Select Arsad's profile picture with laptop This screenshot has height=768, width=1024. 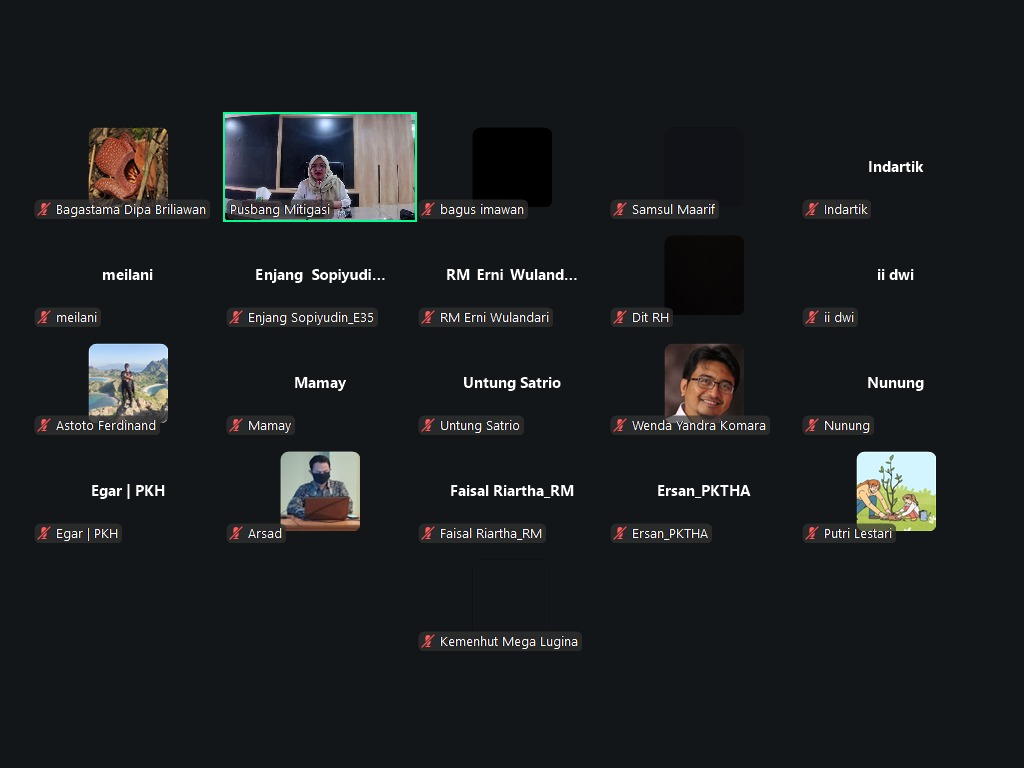(x=320, y=488)
